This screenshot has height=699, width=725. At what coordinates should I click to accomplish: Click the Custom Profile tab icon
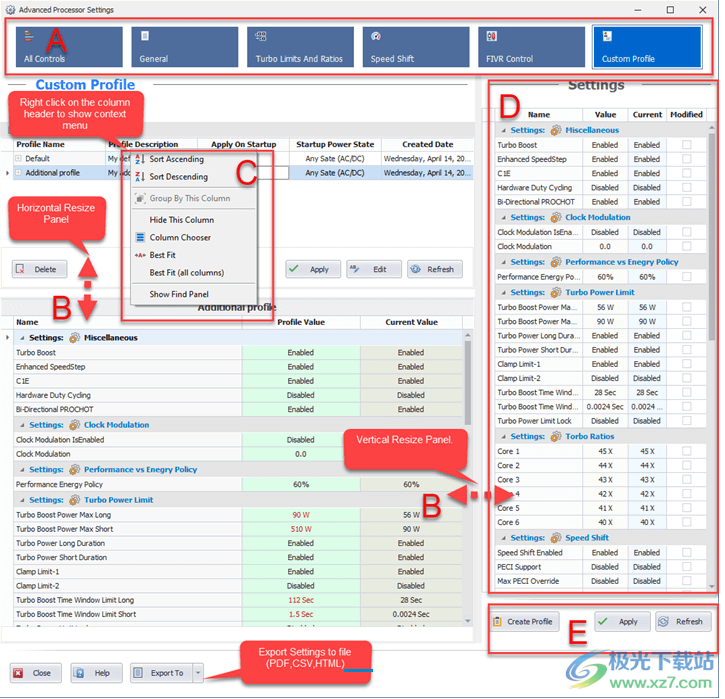coord(607,36)
